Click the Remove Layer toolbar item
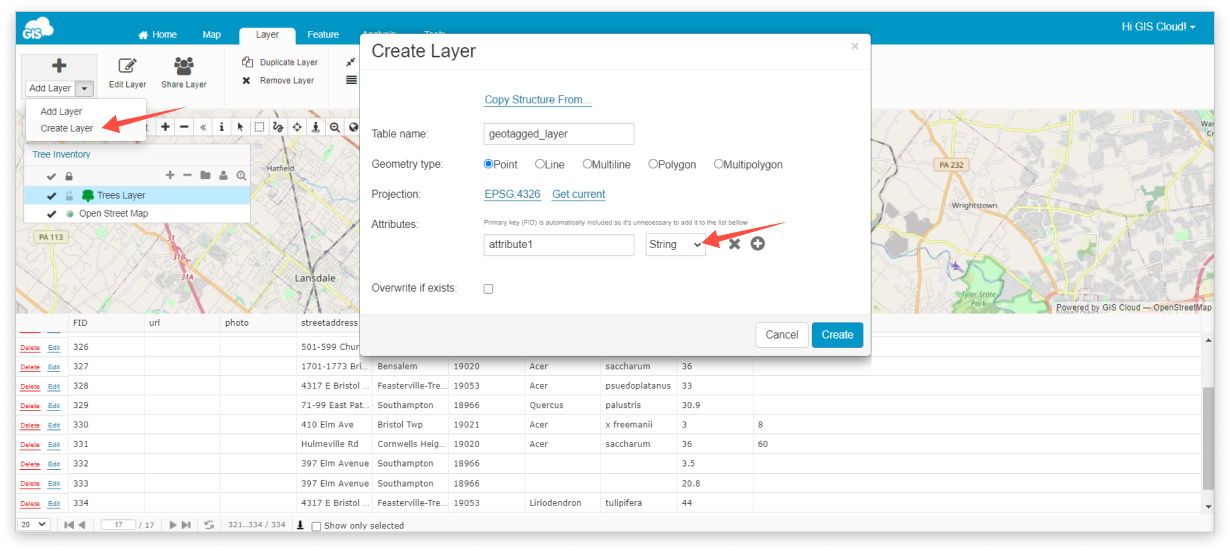The width and height of the screenshot is (1230, 552). (278, 80)
